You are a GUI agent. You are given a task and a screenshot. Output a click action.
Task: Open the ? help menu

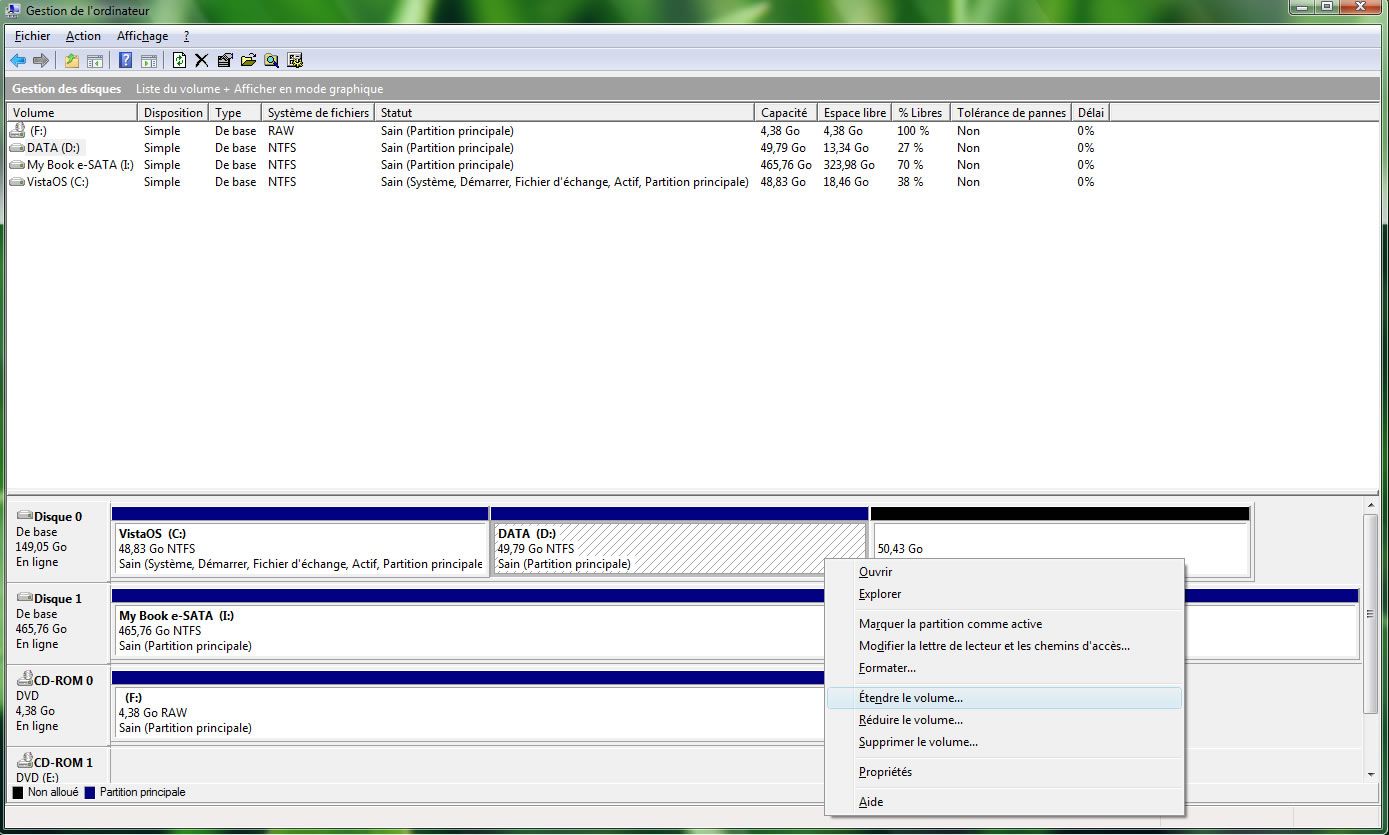186,36
